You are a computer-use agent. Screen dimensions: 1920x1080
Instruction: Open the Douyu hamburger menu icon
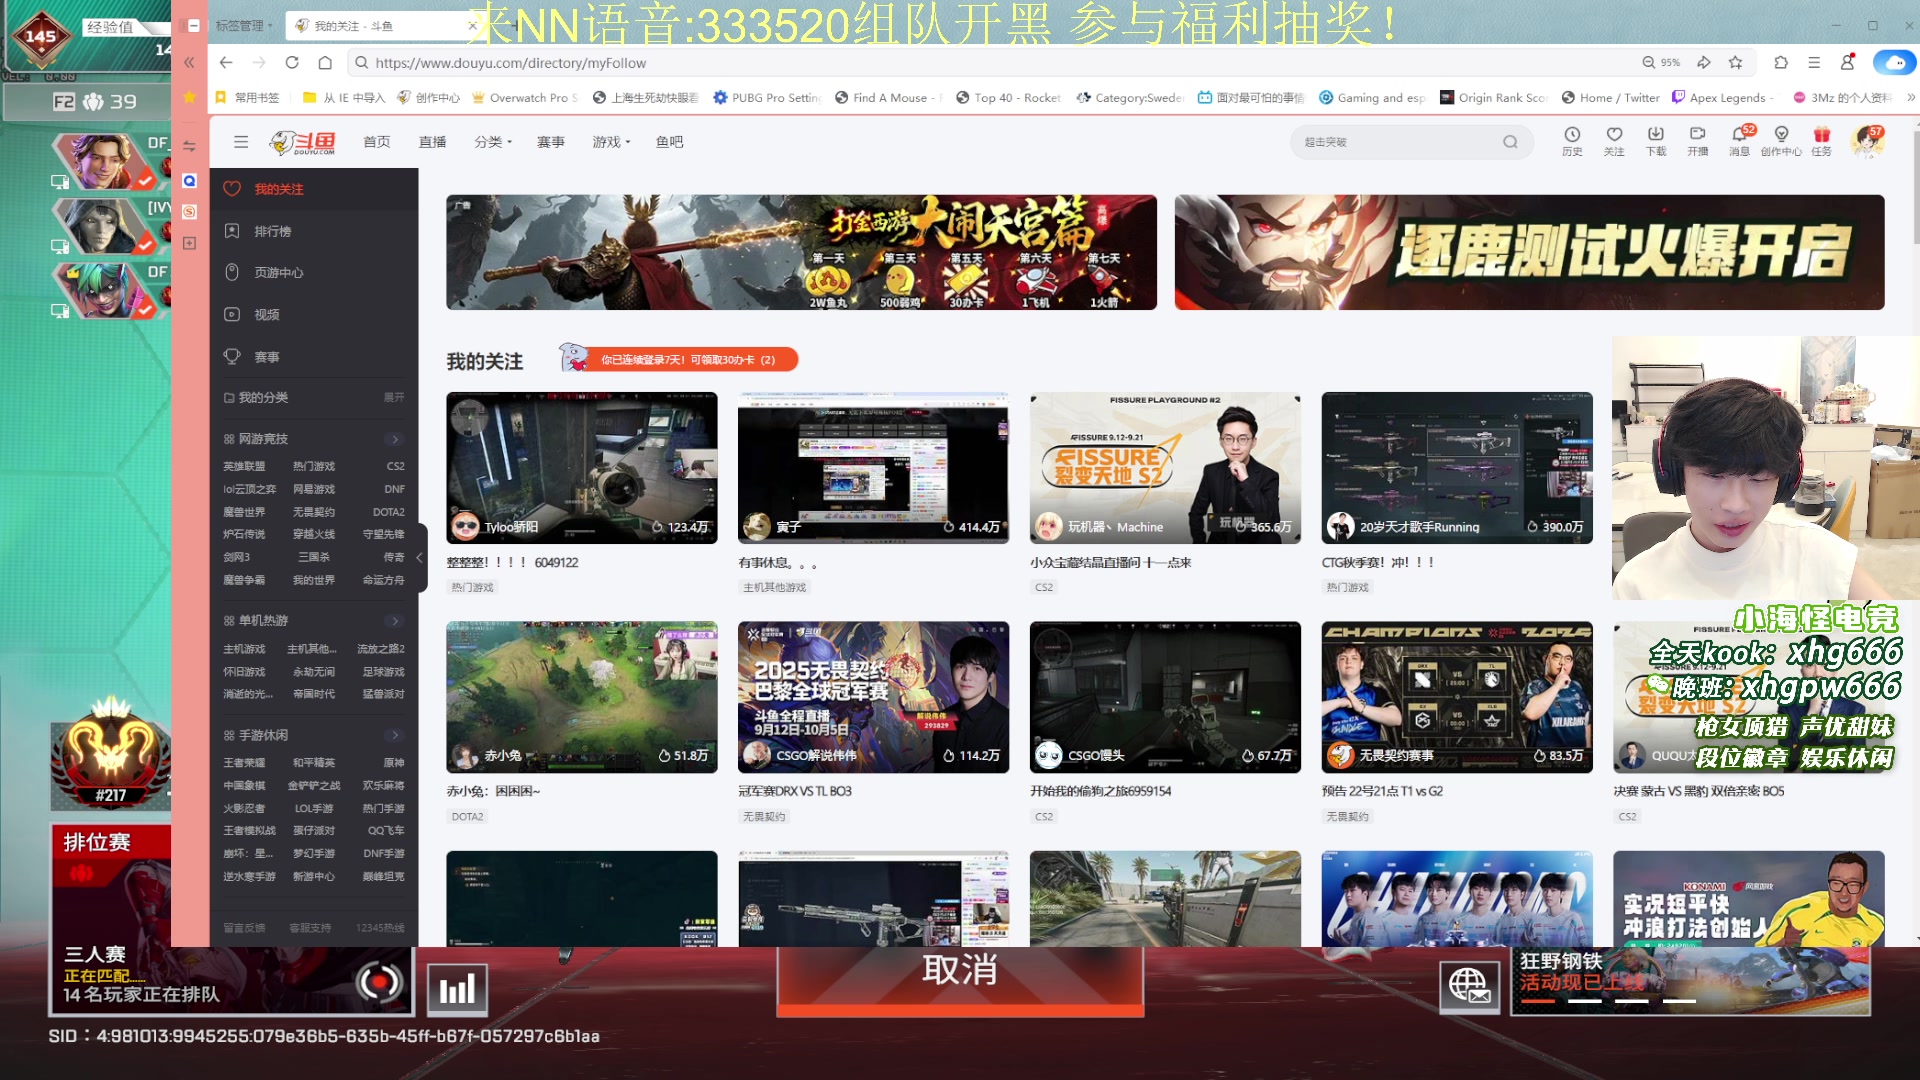(241, 142)
